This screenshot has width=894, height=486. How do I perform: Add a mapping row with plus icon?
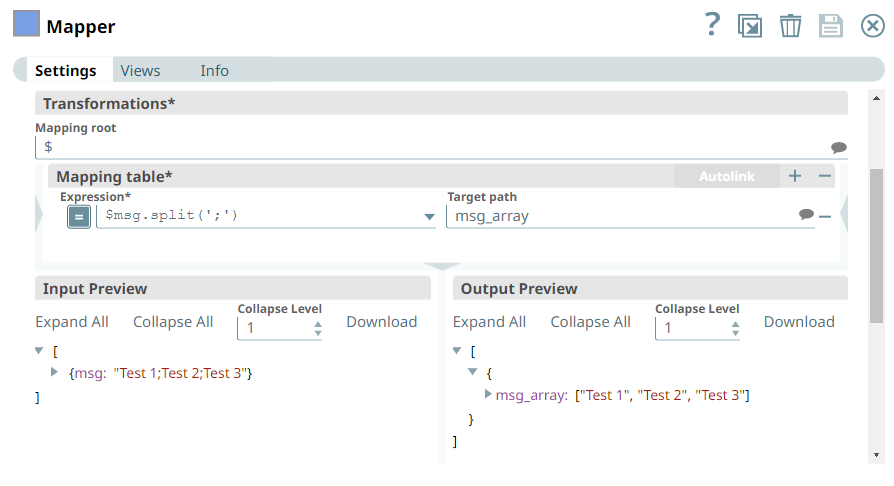click(x=795, y=176)
